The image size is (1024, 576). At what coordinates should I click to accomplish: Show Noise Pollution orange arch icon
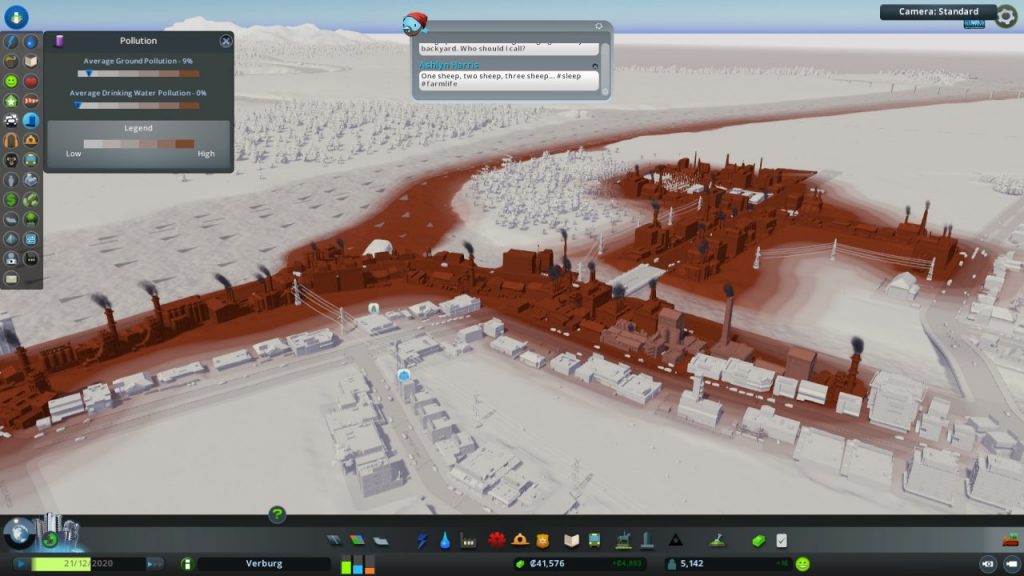click(x=11, y=140)
